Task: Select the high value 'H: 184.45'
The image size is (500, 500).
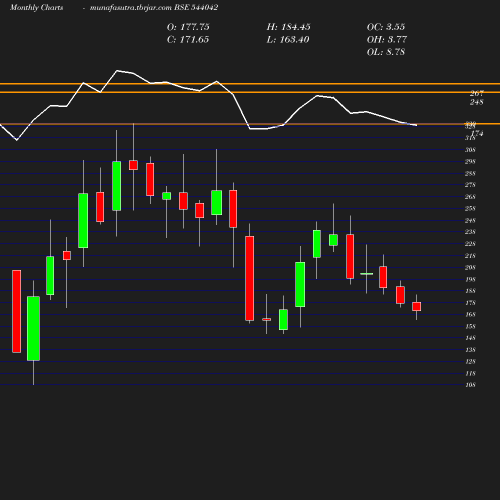Action: pyautogui.click(x=288, y=27)
